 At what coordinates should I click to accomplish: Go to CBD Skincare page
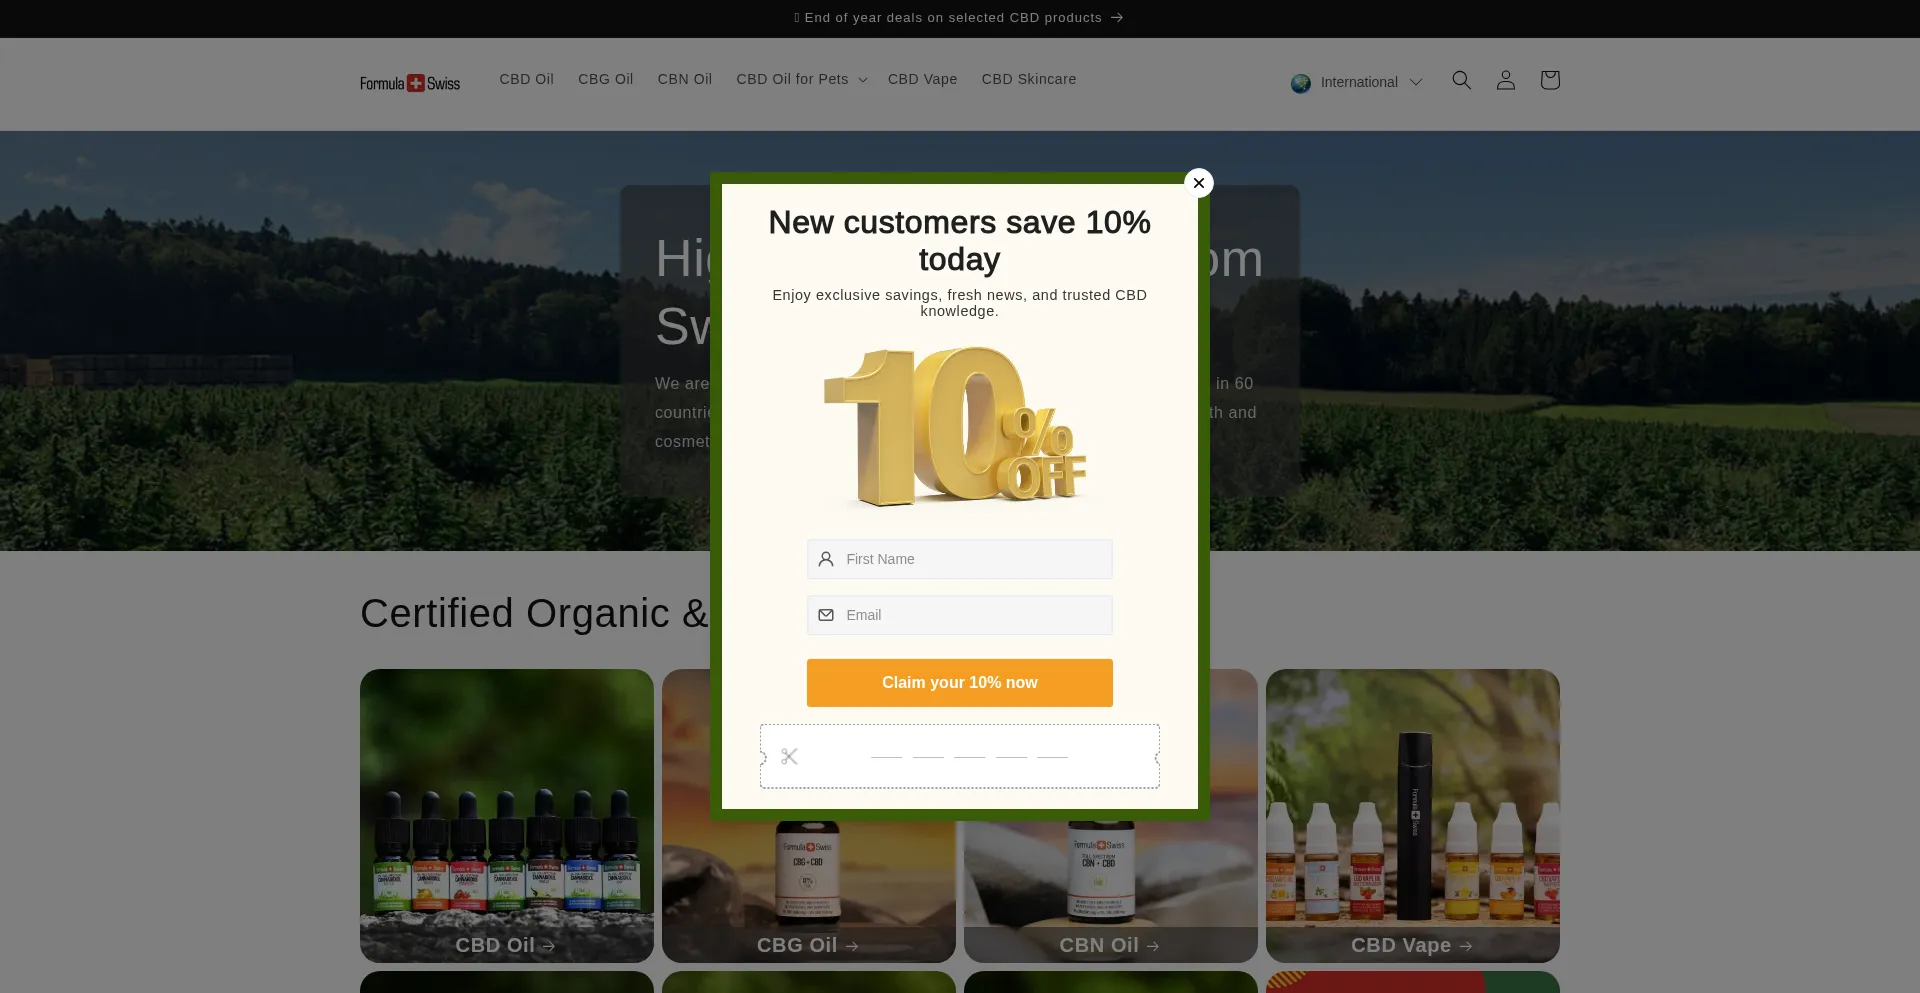tap(1028, 79)
